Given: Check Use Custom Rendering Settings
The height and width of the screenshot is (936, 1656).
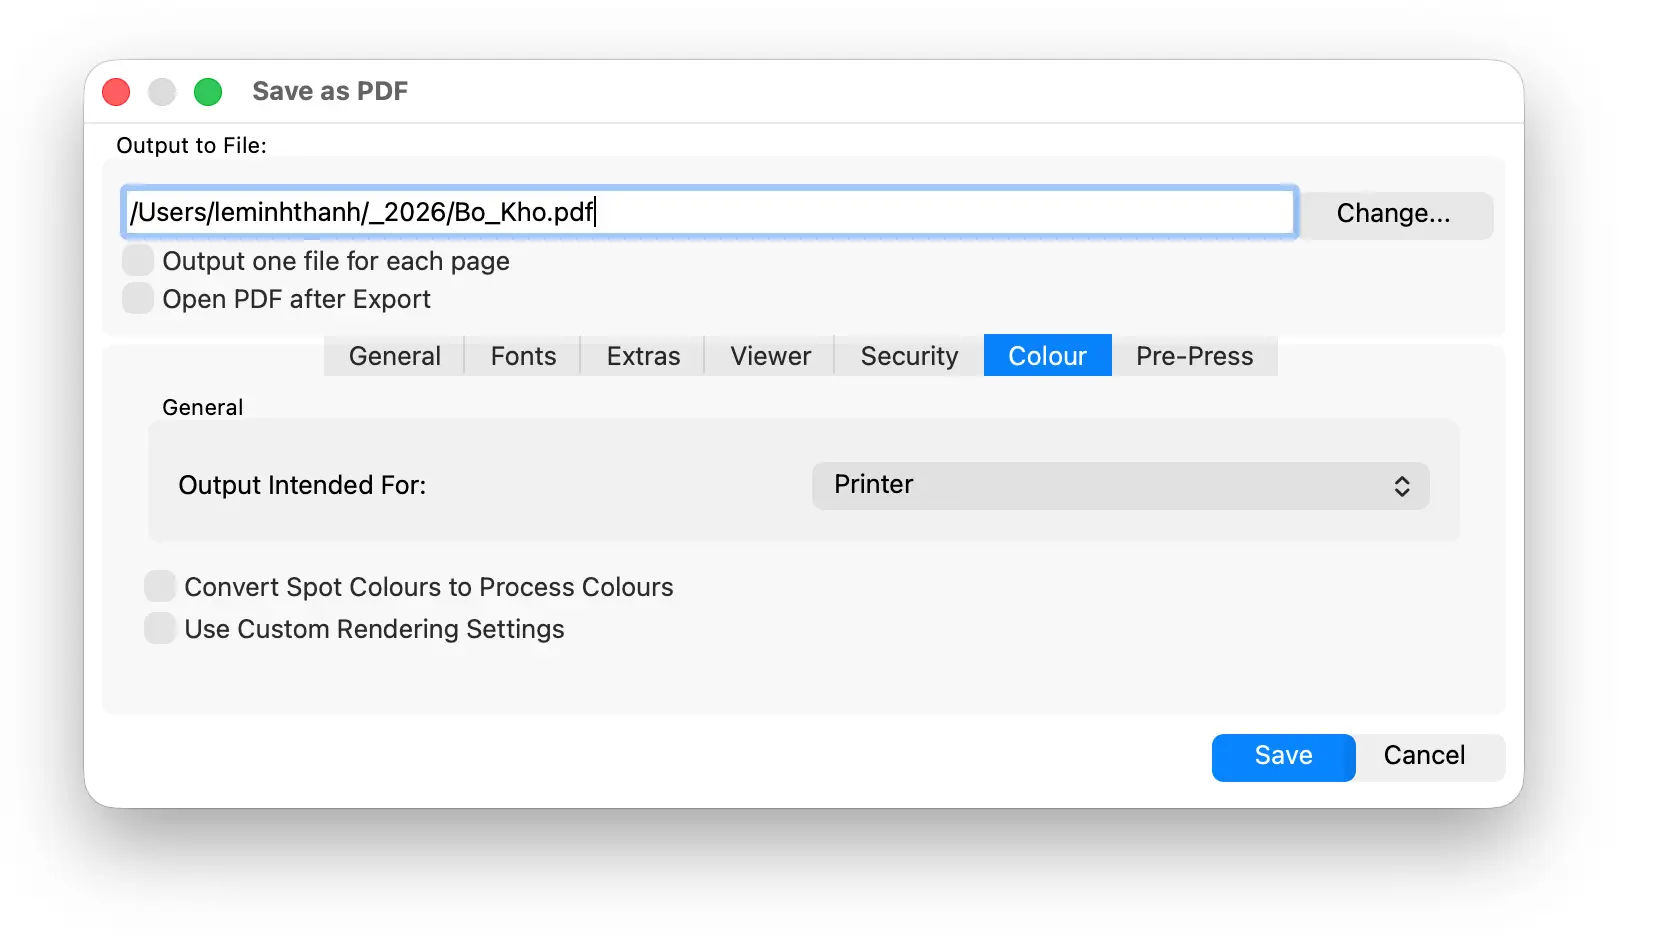Looking at the screenshot, I should [x=160, y=628].
